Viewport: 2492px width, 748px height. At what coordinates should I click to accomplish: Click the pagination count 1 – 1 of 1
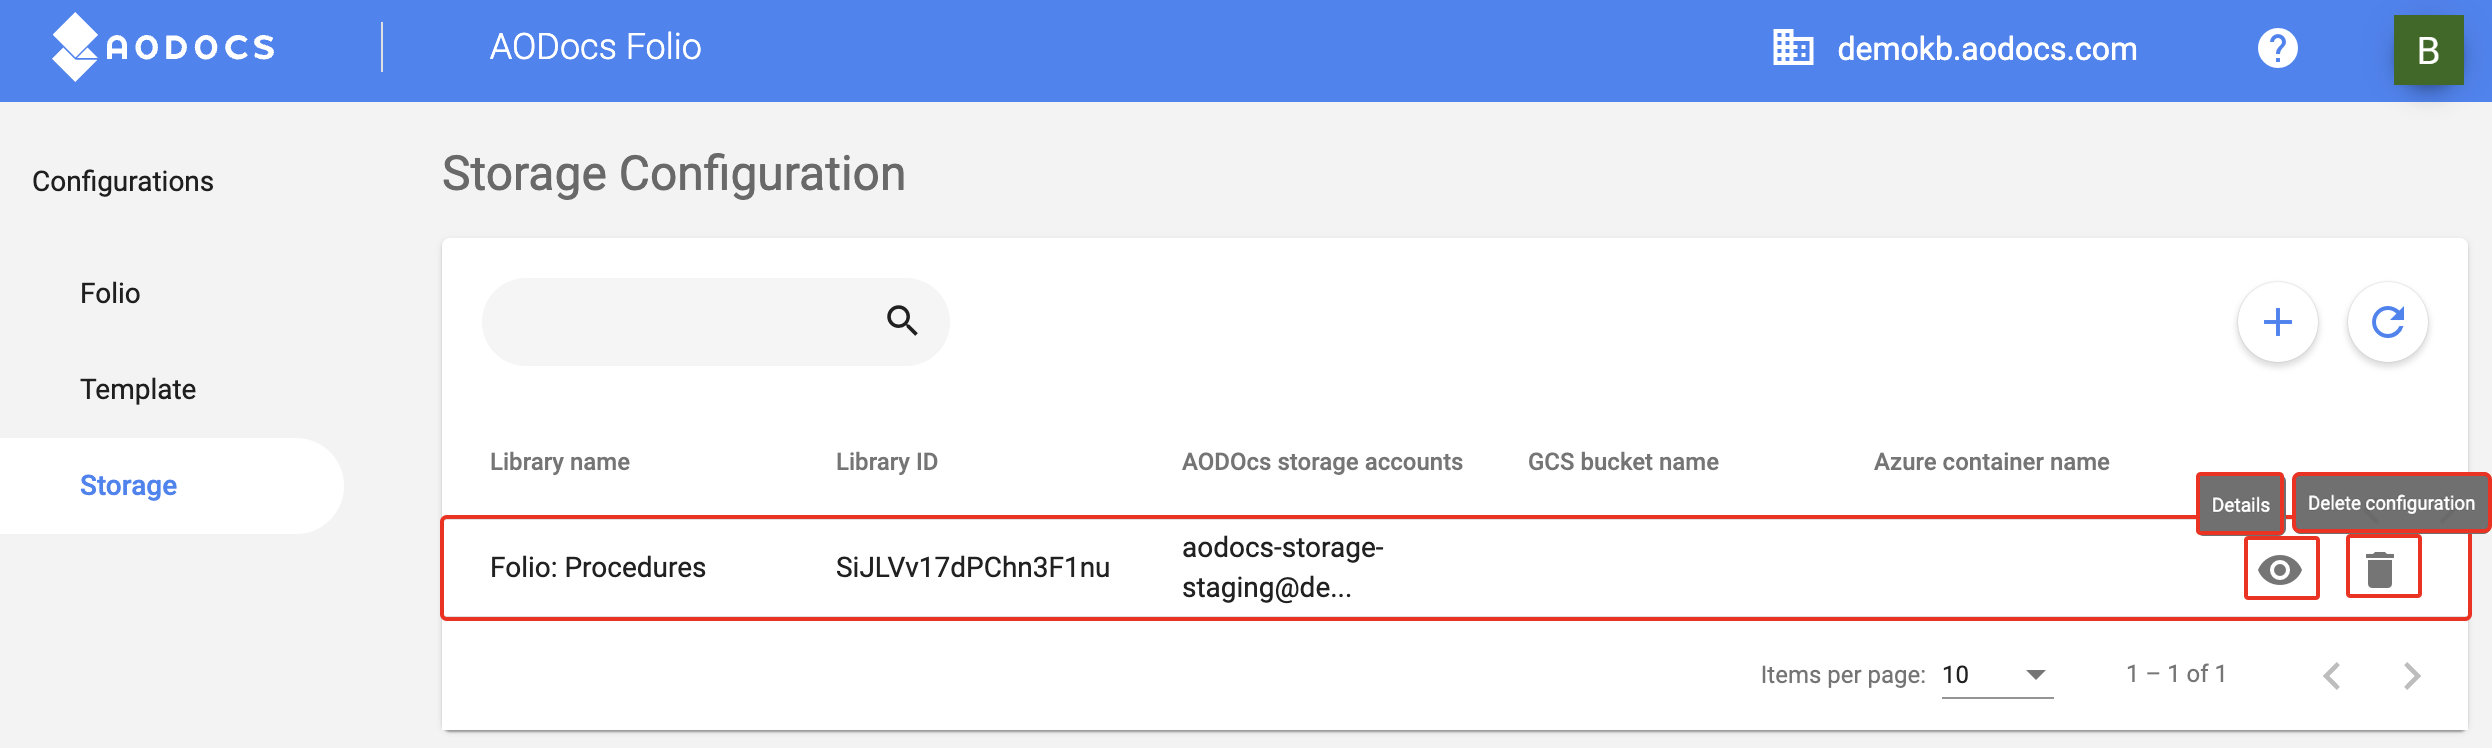[2178, 673]
